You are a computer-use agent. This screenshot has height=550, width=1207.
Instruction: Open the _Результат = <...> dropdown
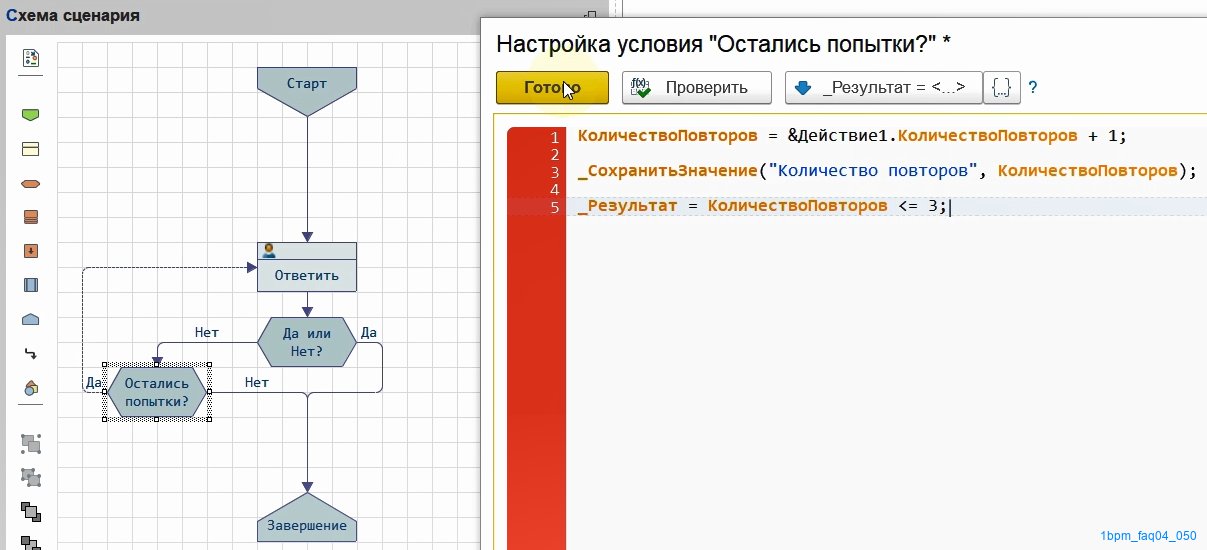(882, 87)
